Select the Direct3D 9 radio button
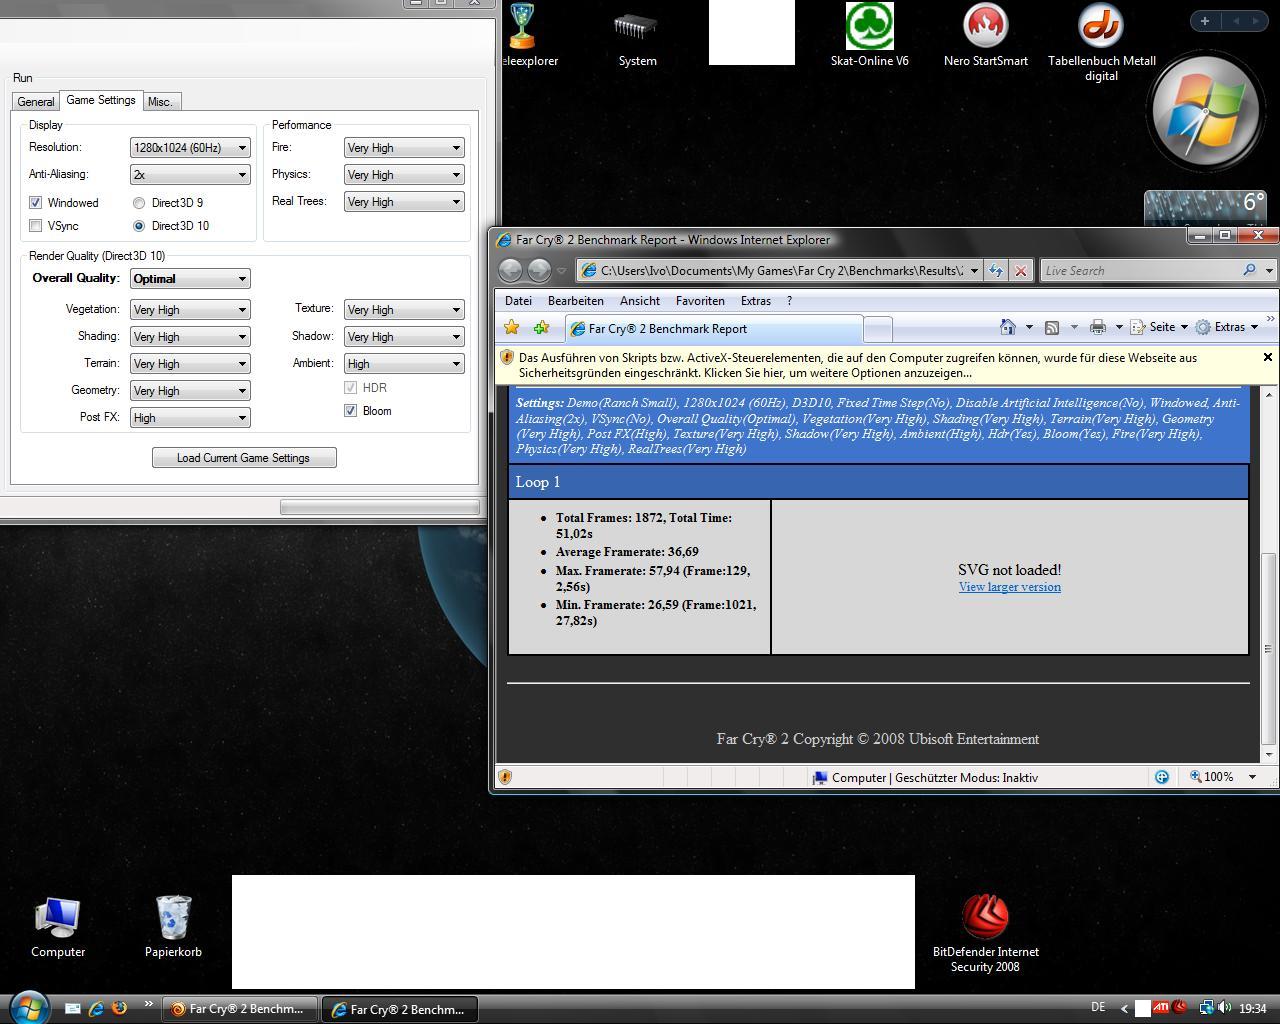 click(139, 203)
